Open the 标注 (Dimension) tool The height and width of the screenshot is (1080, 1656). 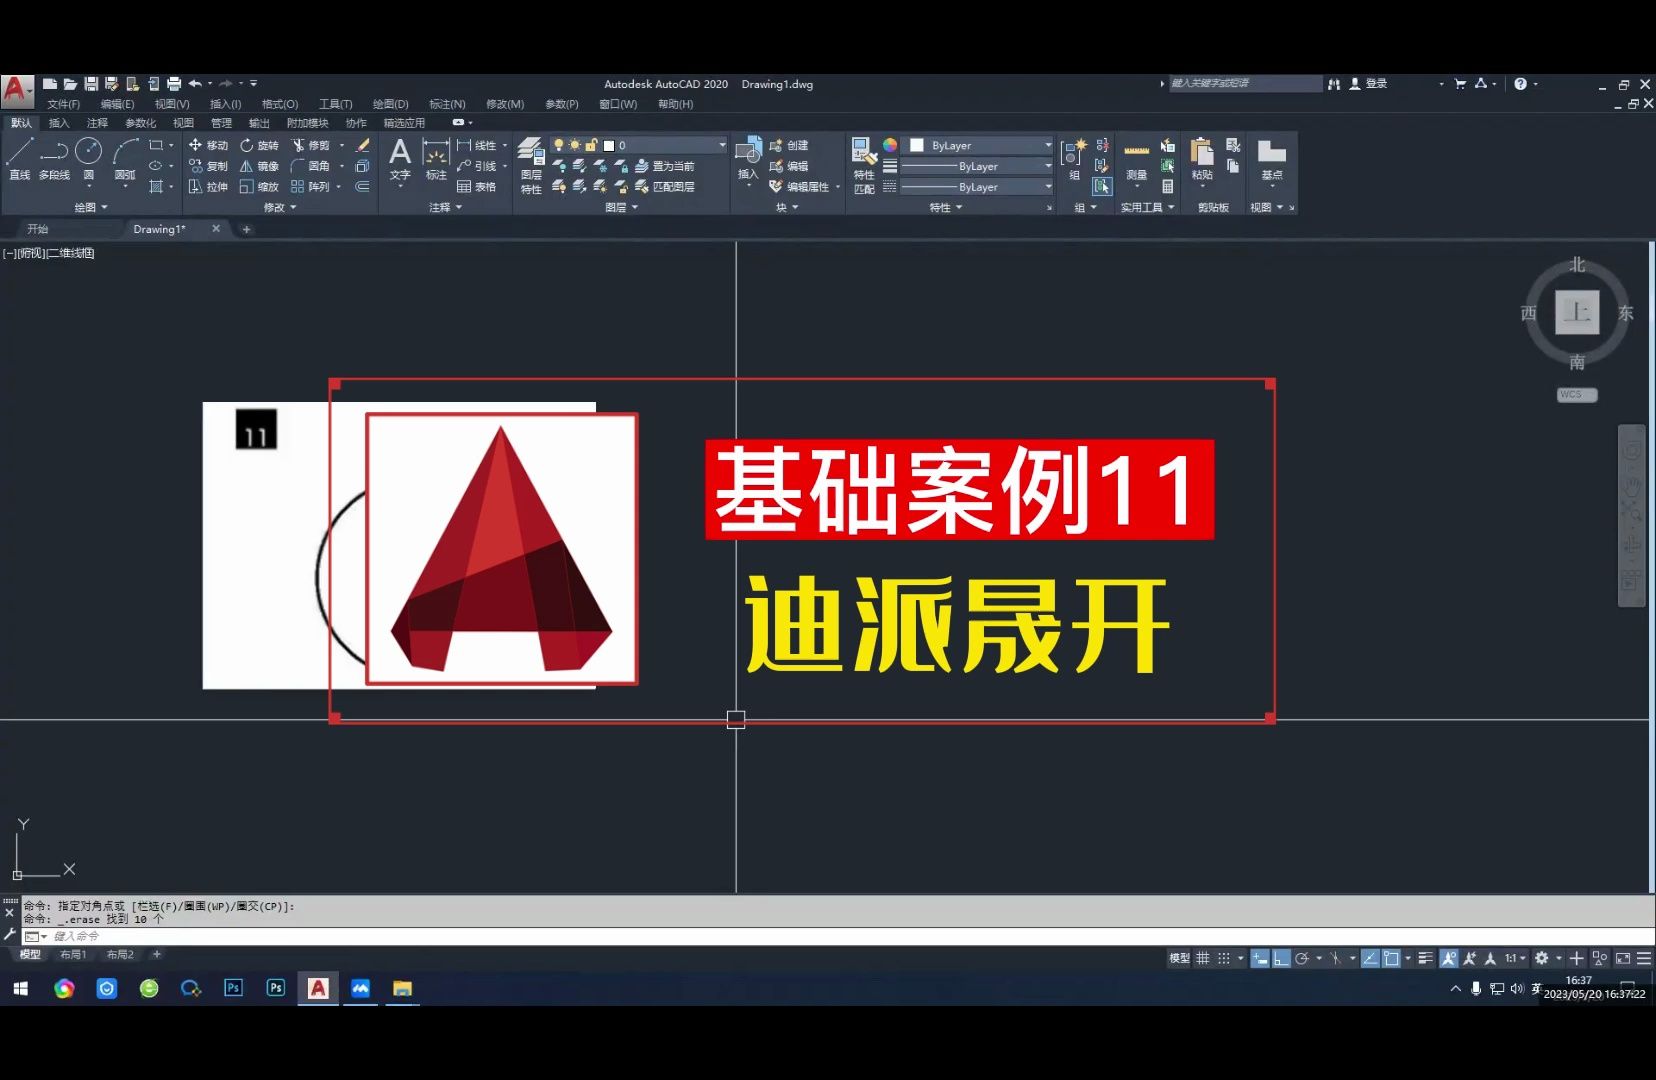pyautogui.click(x=436, y=158)
